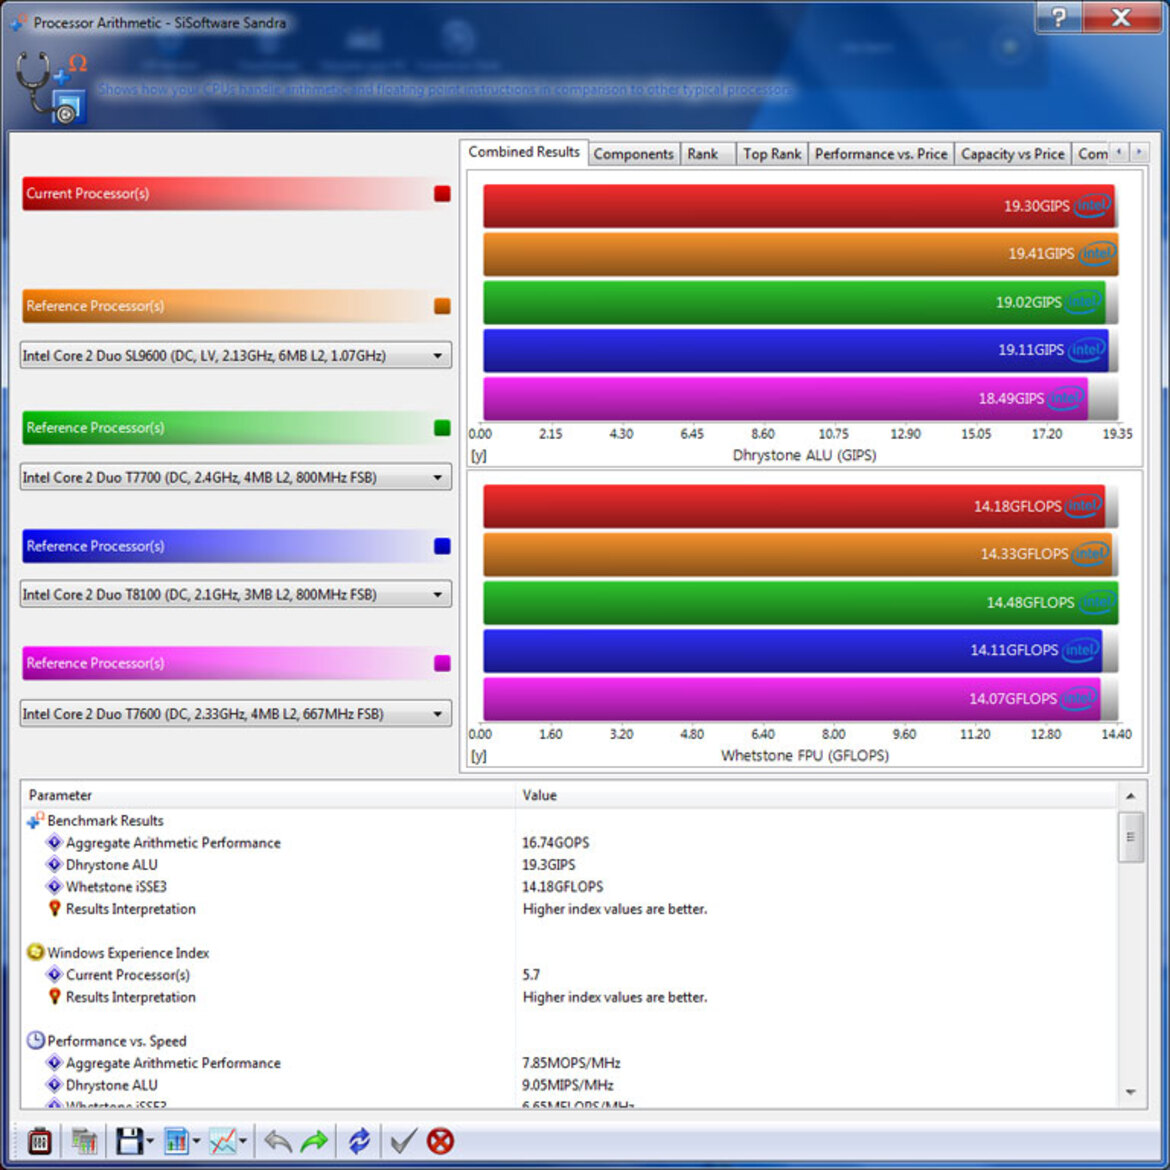Open Performance vs. Price tab

click(x=880, y=154)
